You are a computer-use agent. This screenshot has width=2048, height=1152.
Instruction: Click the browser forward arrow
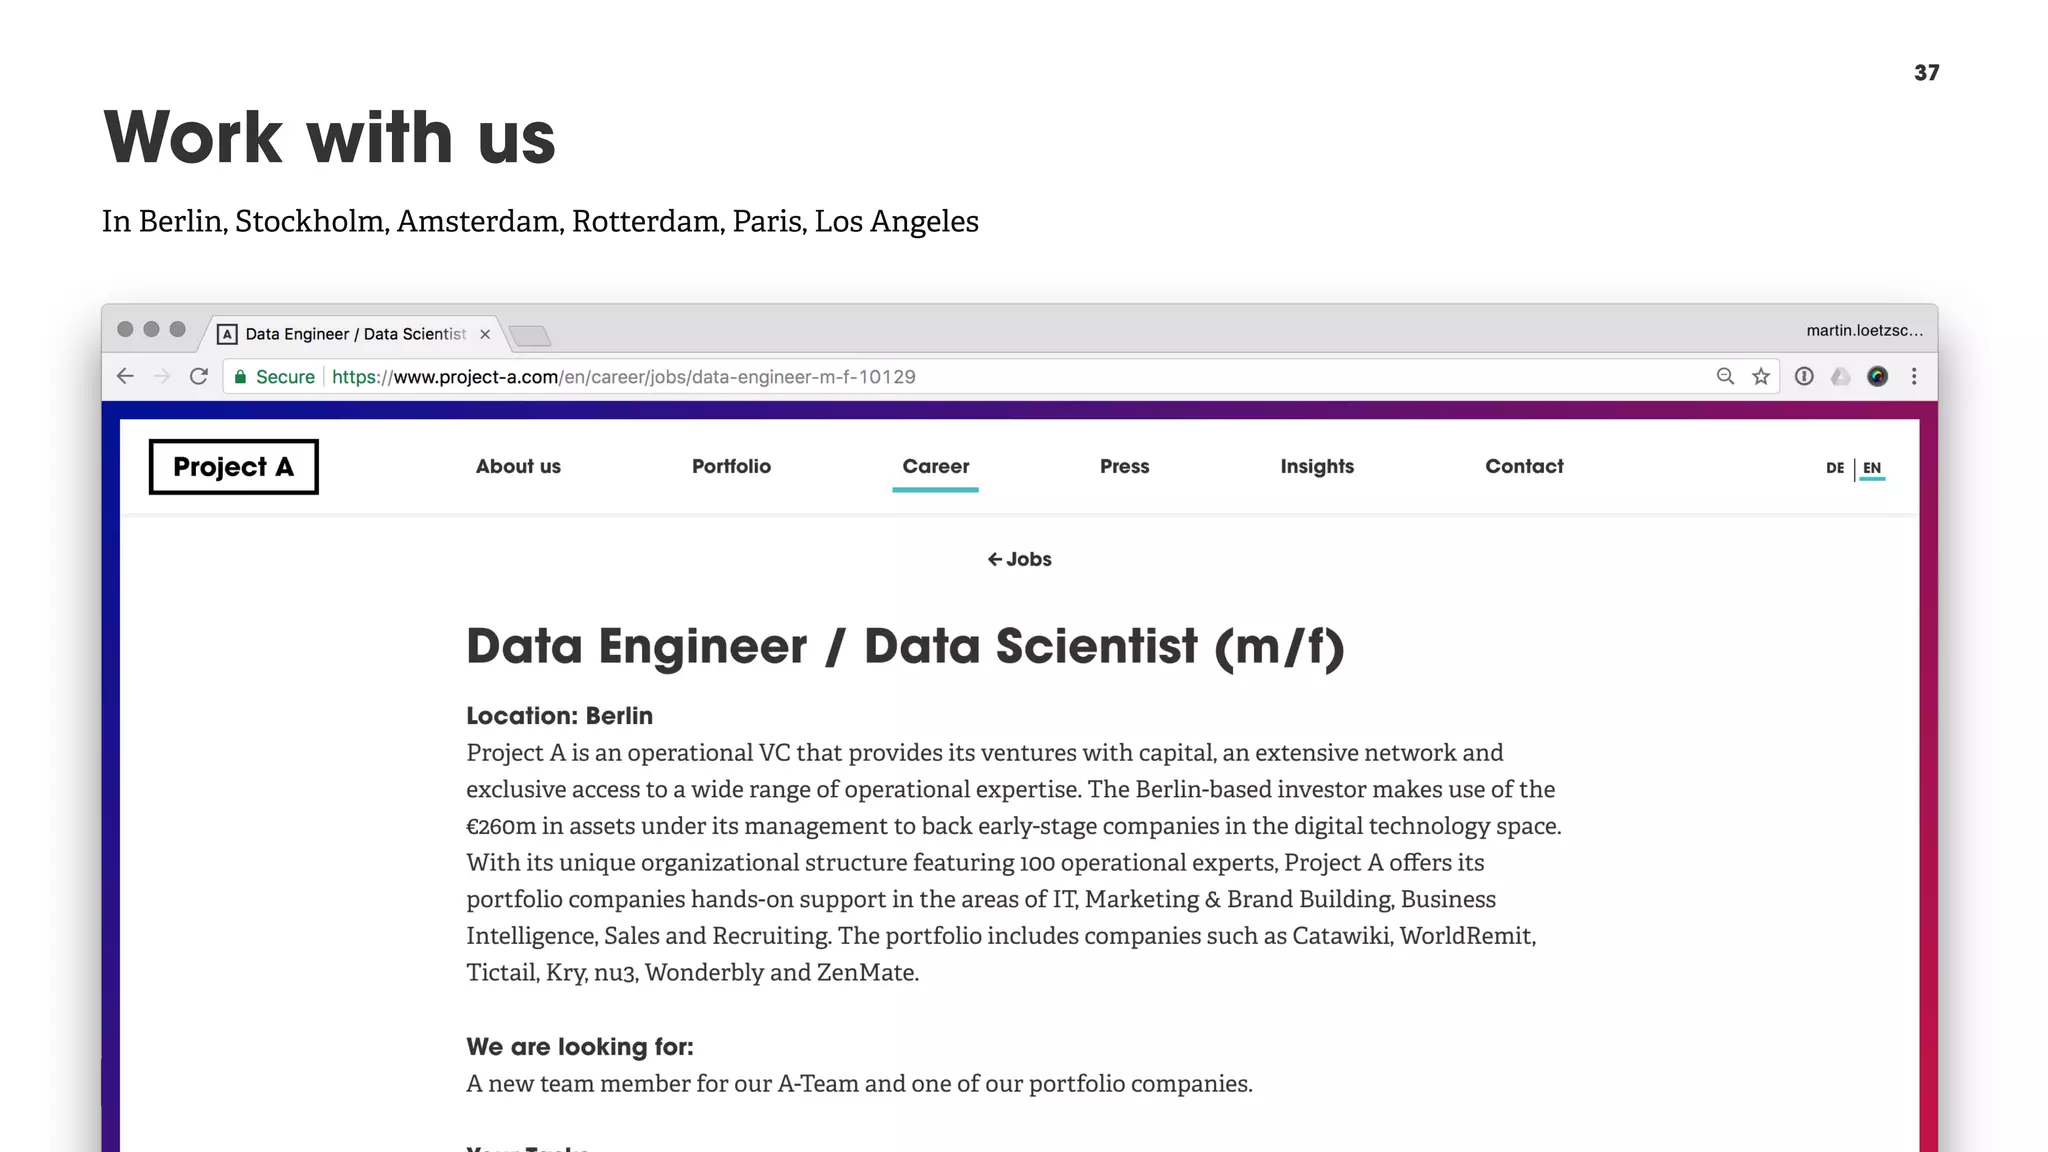coord(162,377)
